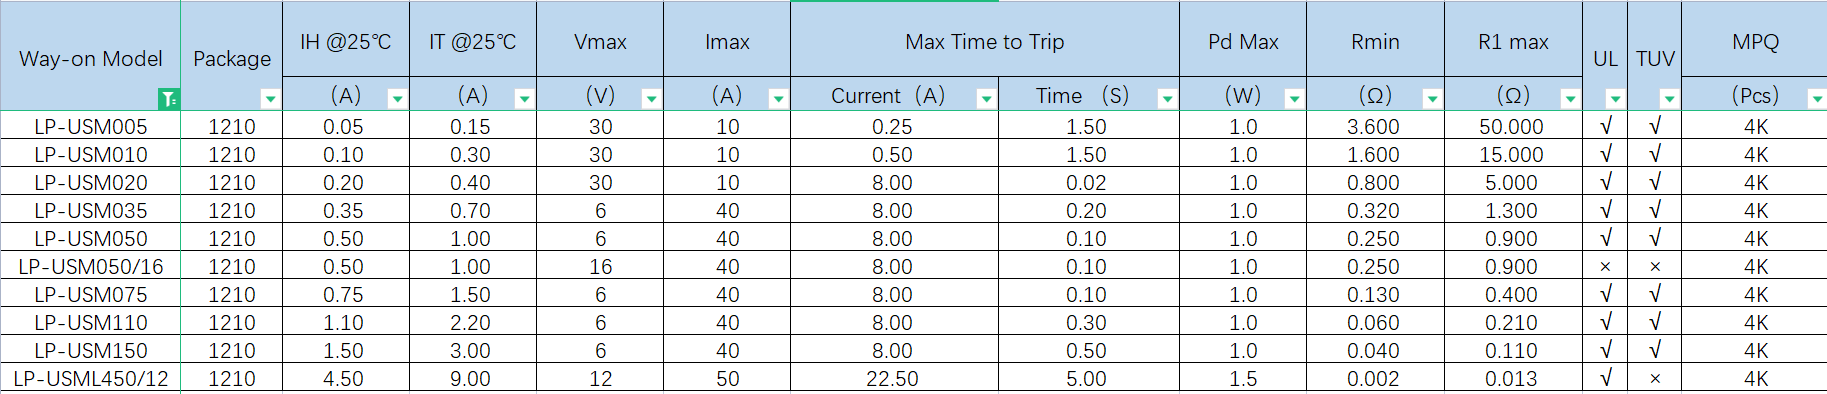Click the LP-USML450/12 model cell
The image size is (1827, 394).
tap(91, 379)
